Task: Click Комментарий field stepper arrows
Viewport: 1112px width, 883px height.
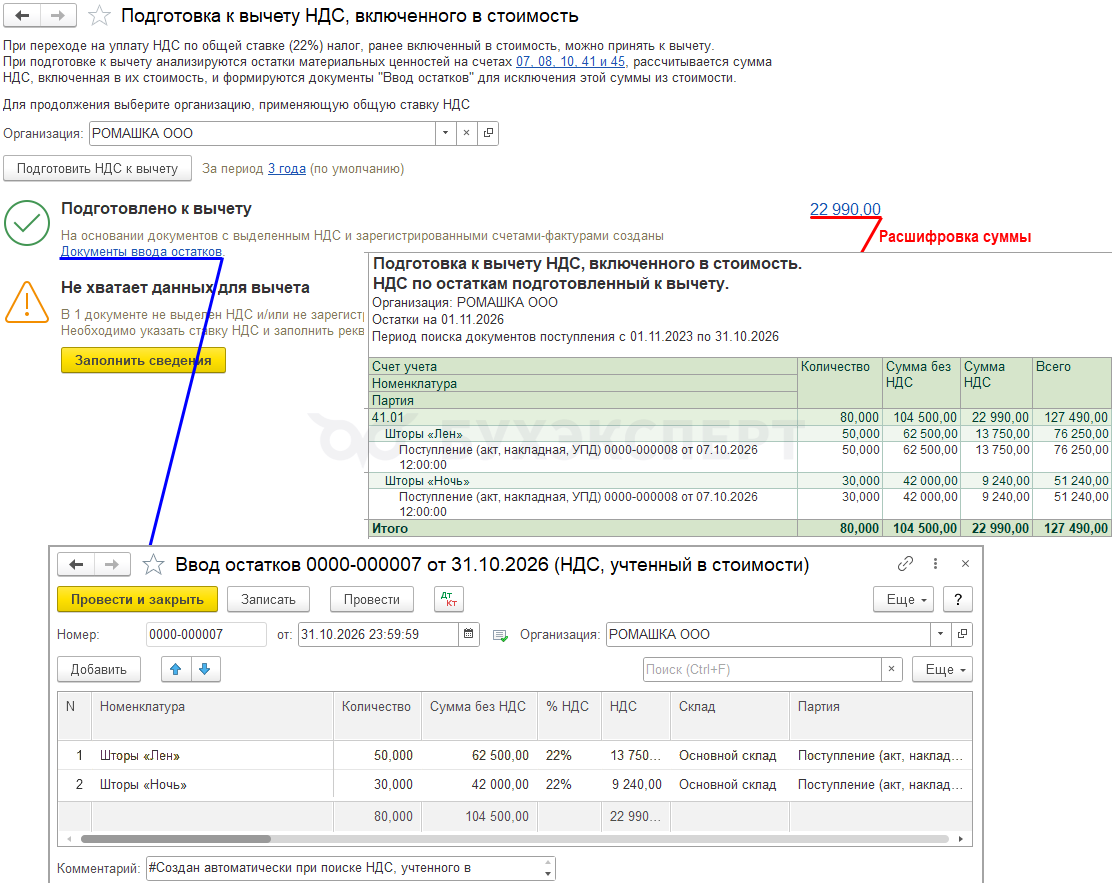Action: tap(548, 868)
